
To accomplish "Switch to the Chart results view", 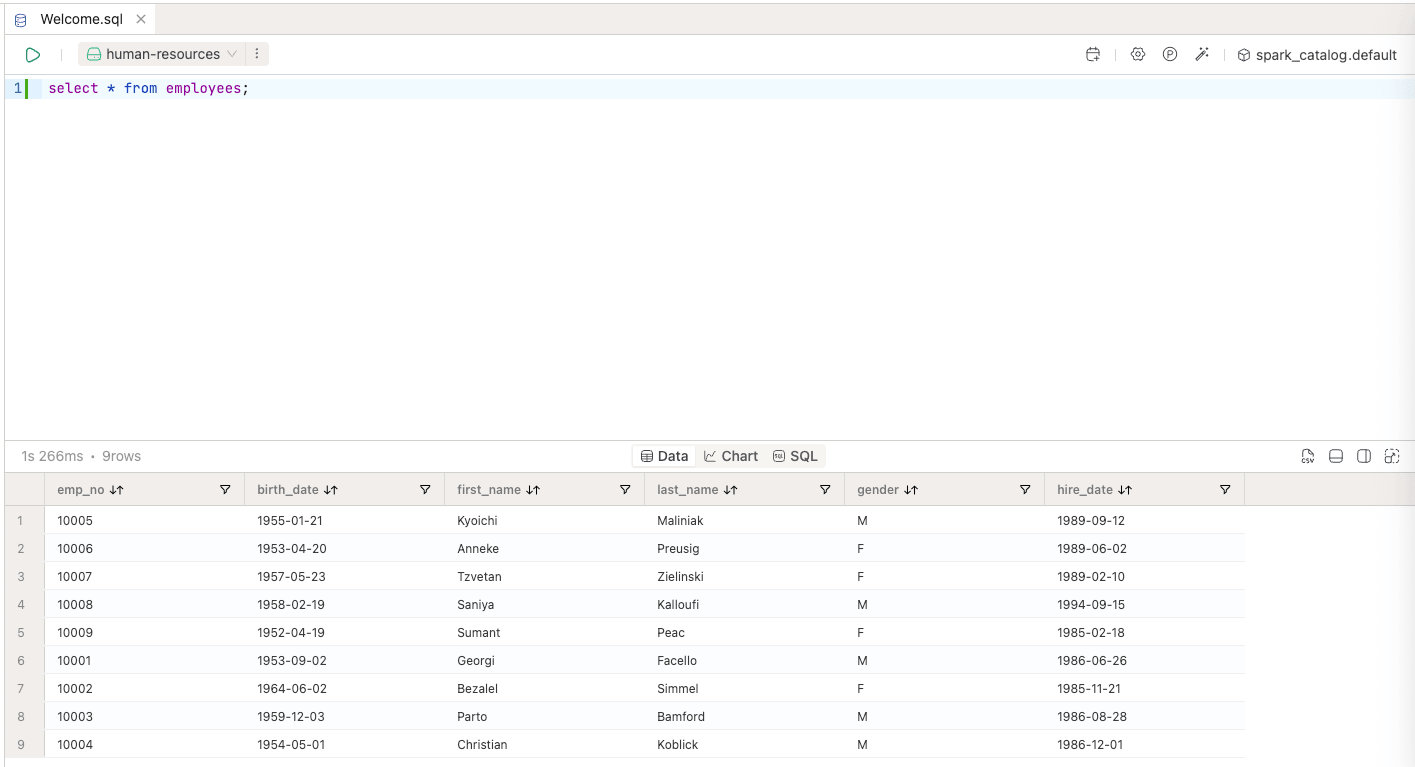I will point(731,456).
